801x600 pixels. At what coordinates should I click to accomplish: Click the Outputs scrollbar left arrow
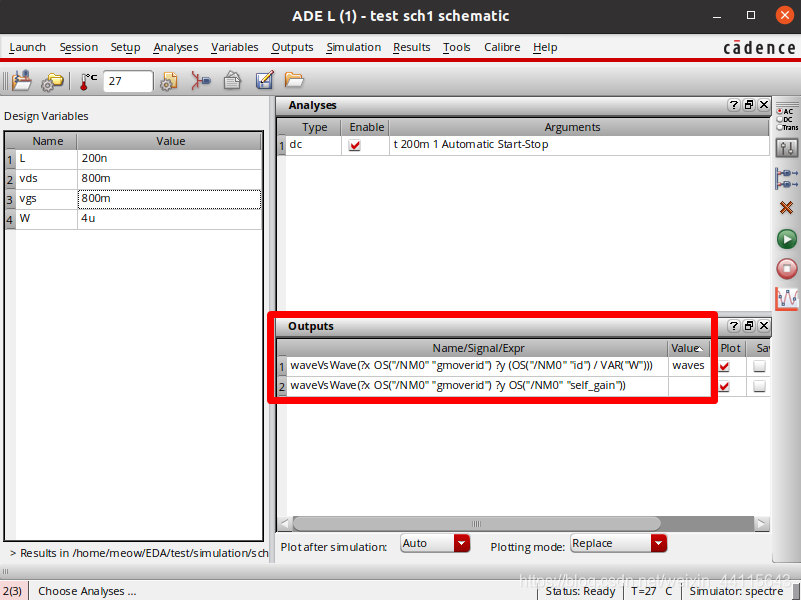[284, 524]
